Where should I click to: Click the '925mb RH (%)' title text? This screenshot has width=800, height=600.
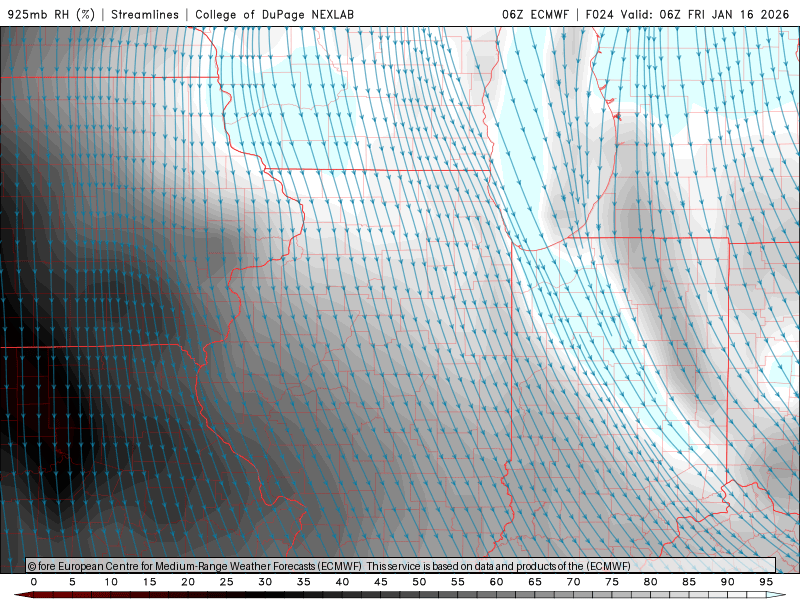pos(52,14)
